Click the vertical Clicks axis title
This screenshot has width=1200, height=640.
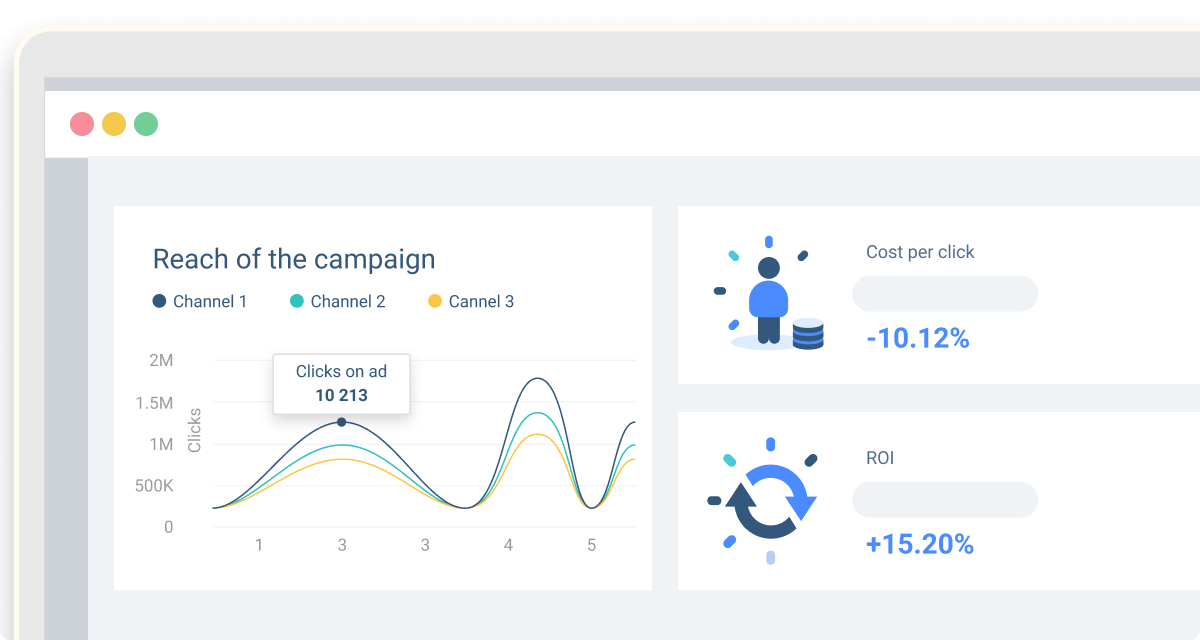pos(195,430)
